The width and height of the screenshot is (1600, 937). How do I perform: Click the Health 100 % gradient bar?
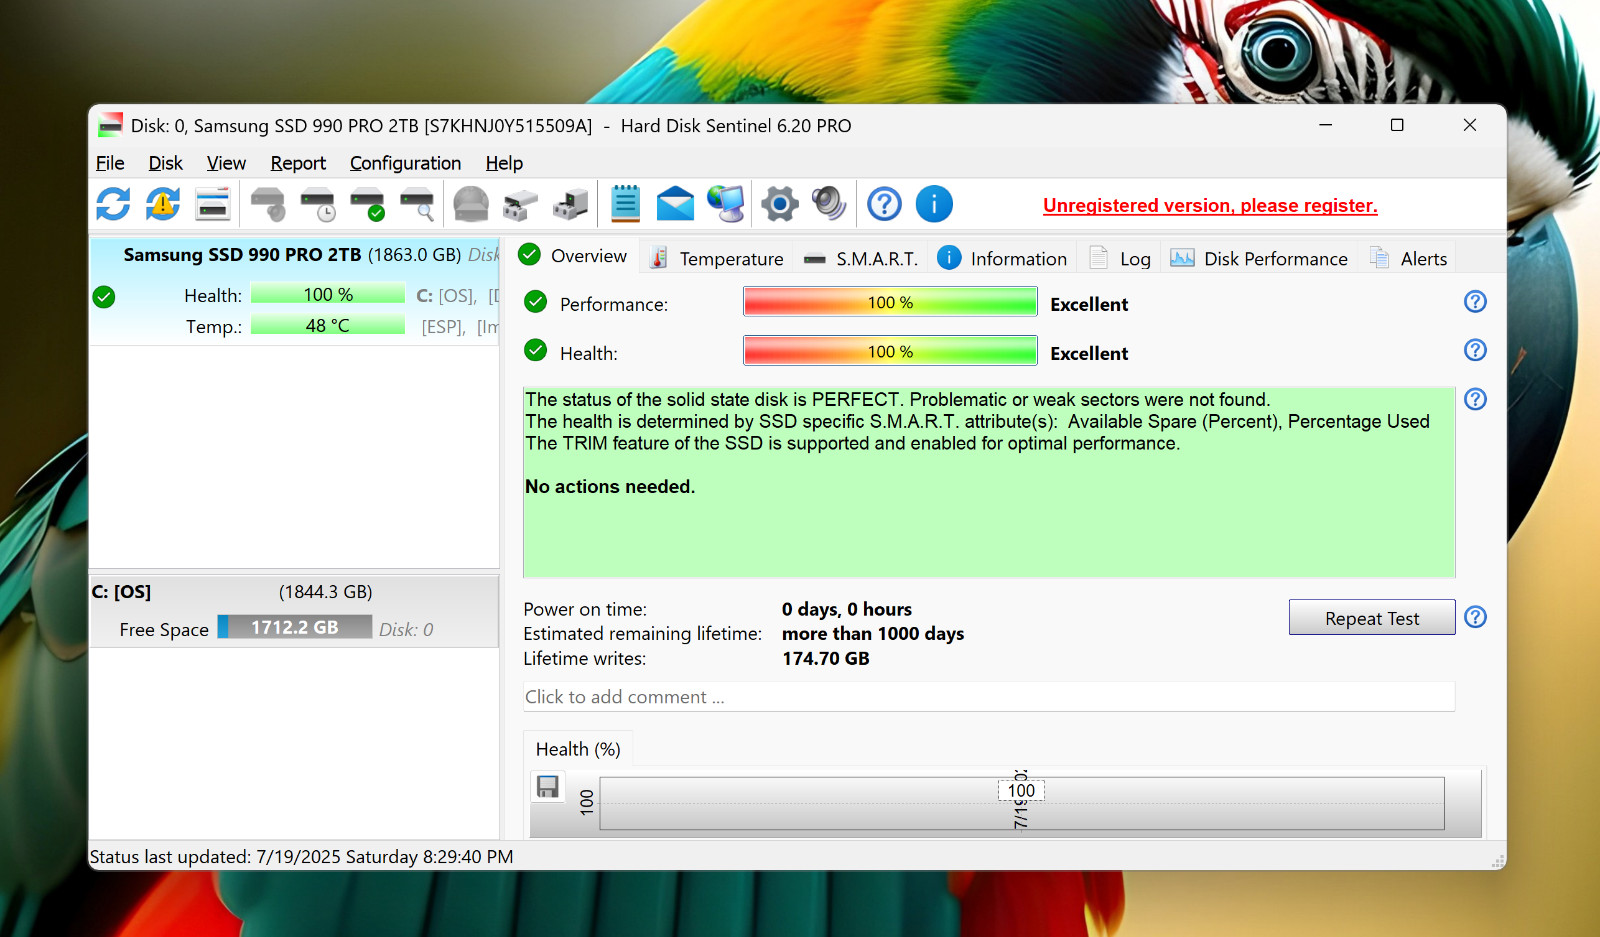tap(890, 351)
